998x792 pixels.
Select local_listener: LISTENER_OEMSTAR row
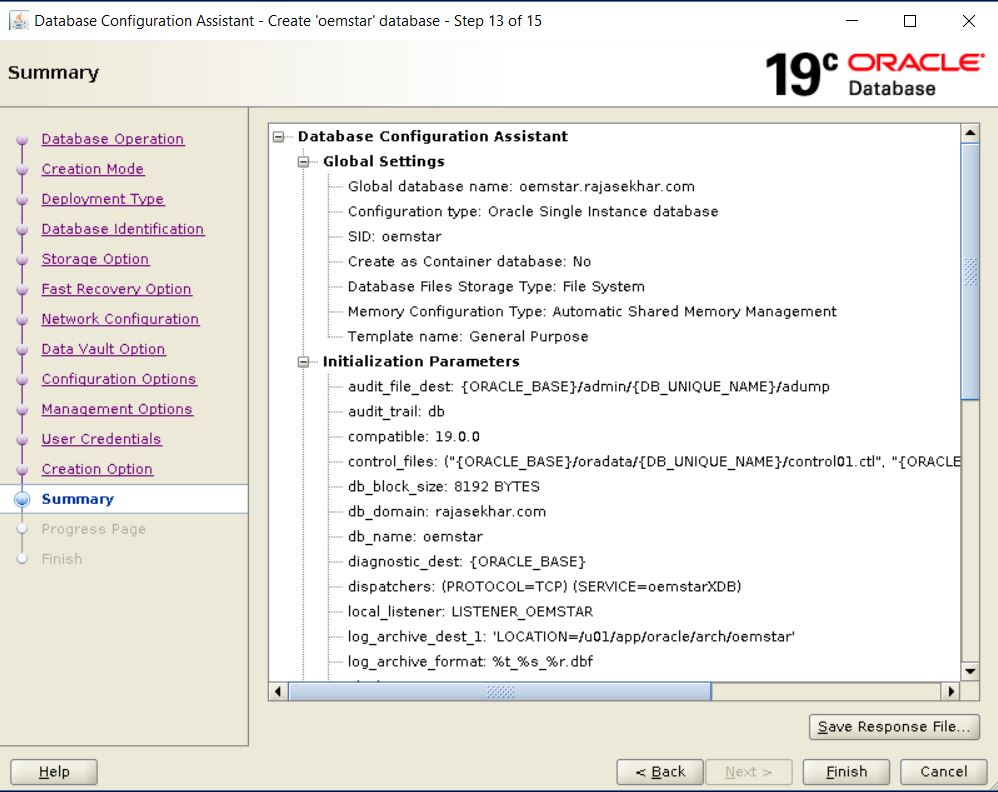click(x=470, y=611)
